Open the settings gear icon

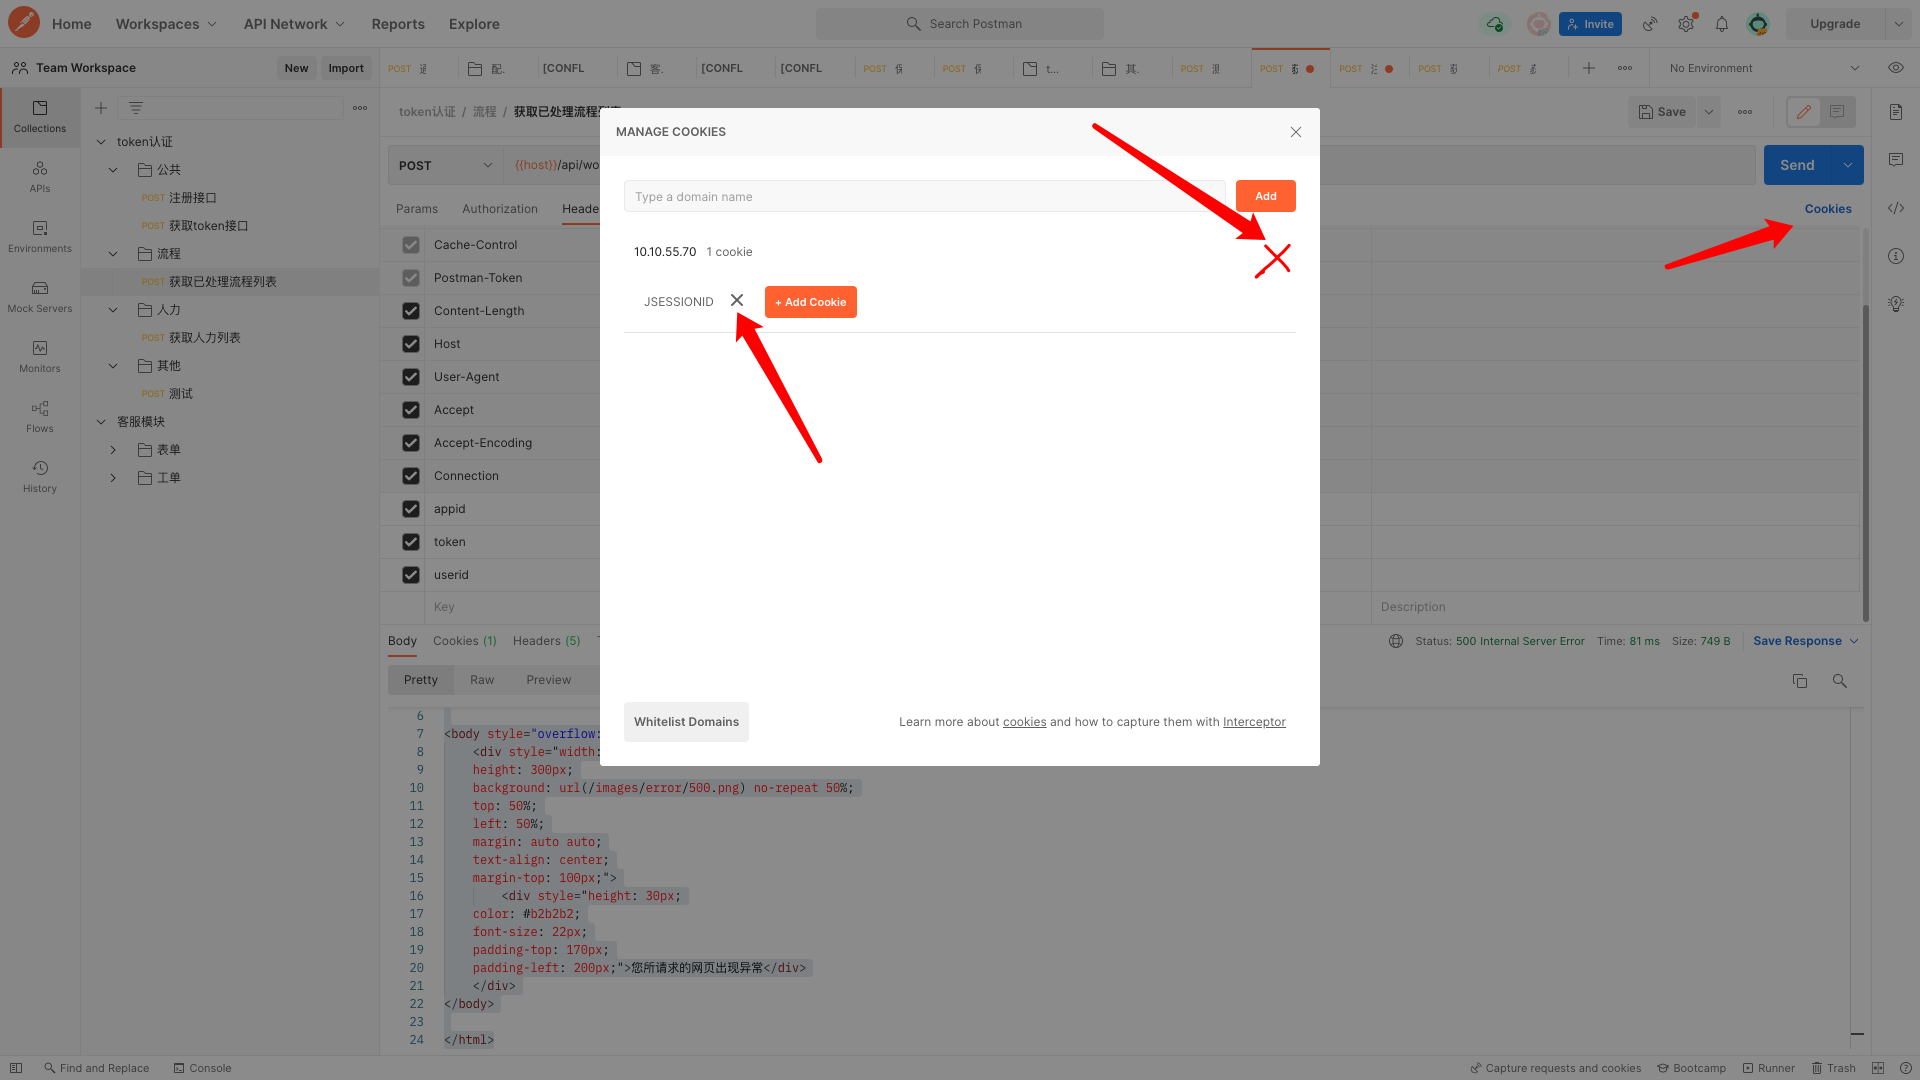coord(1686,24)
